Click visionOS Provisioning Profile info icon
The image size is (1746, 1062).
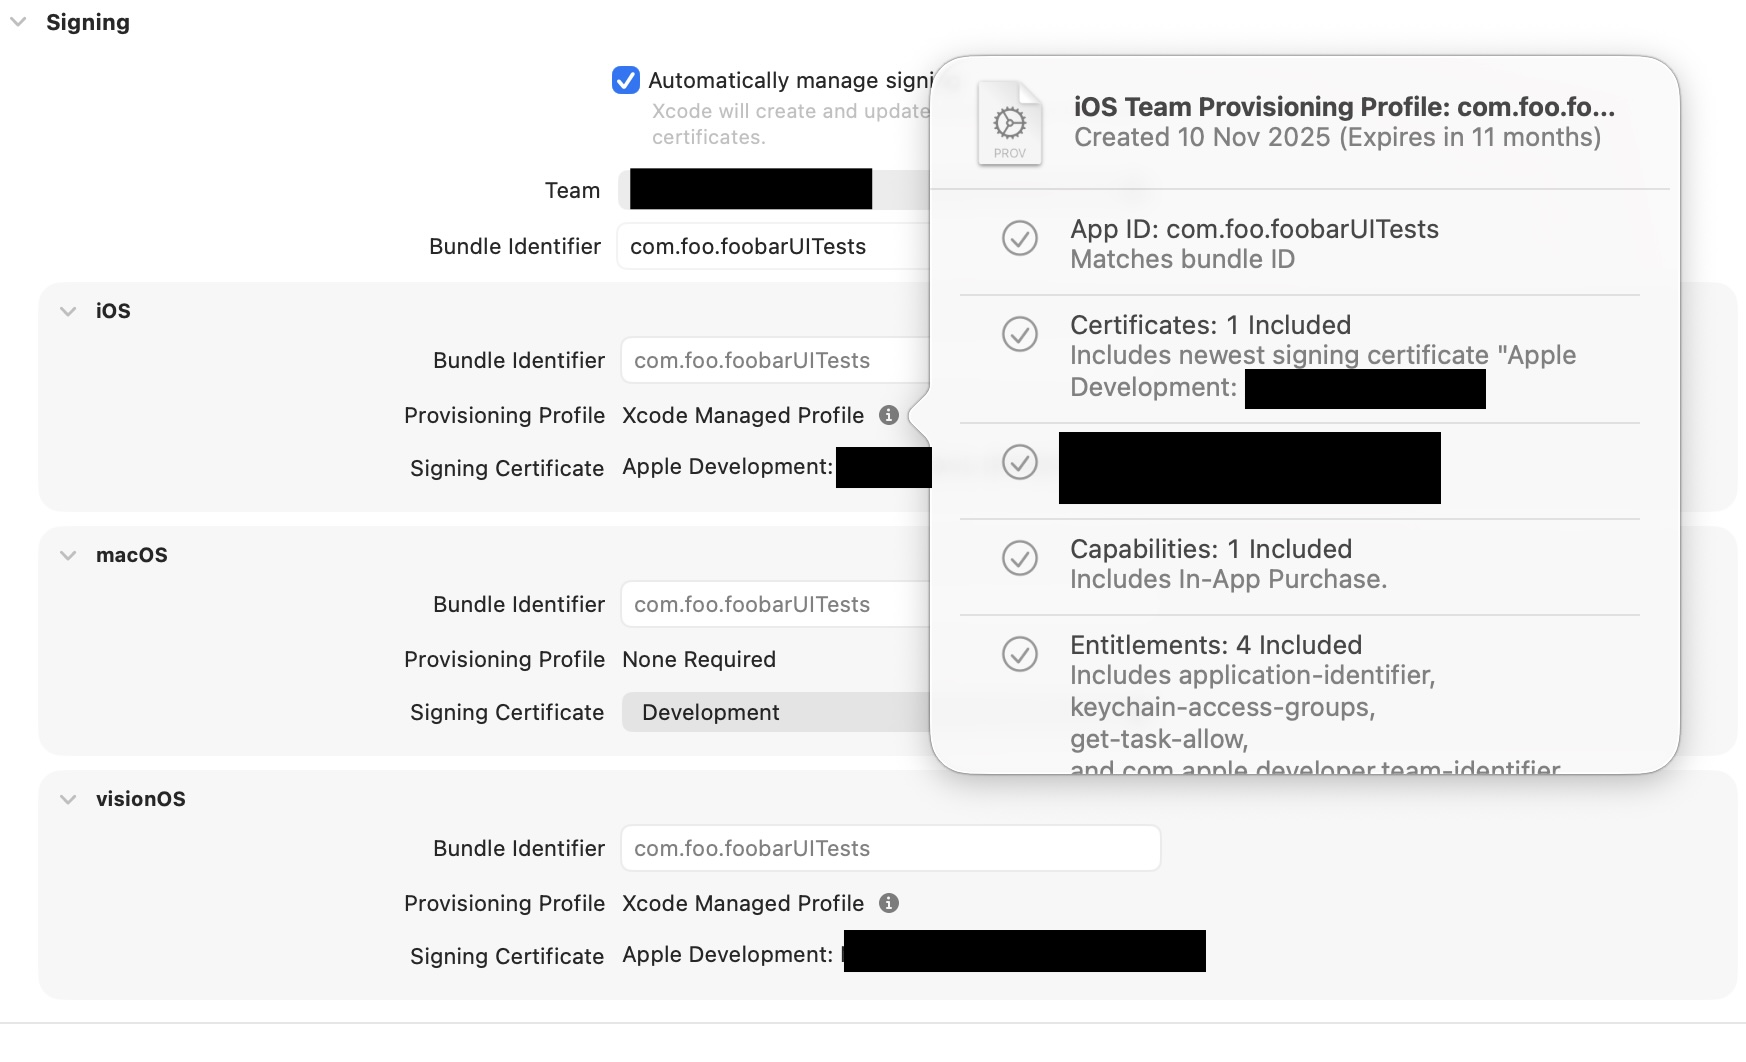click(888, 903)
